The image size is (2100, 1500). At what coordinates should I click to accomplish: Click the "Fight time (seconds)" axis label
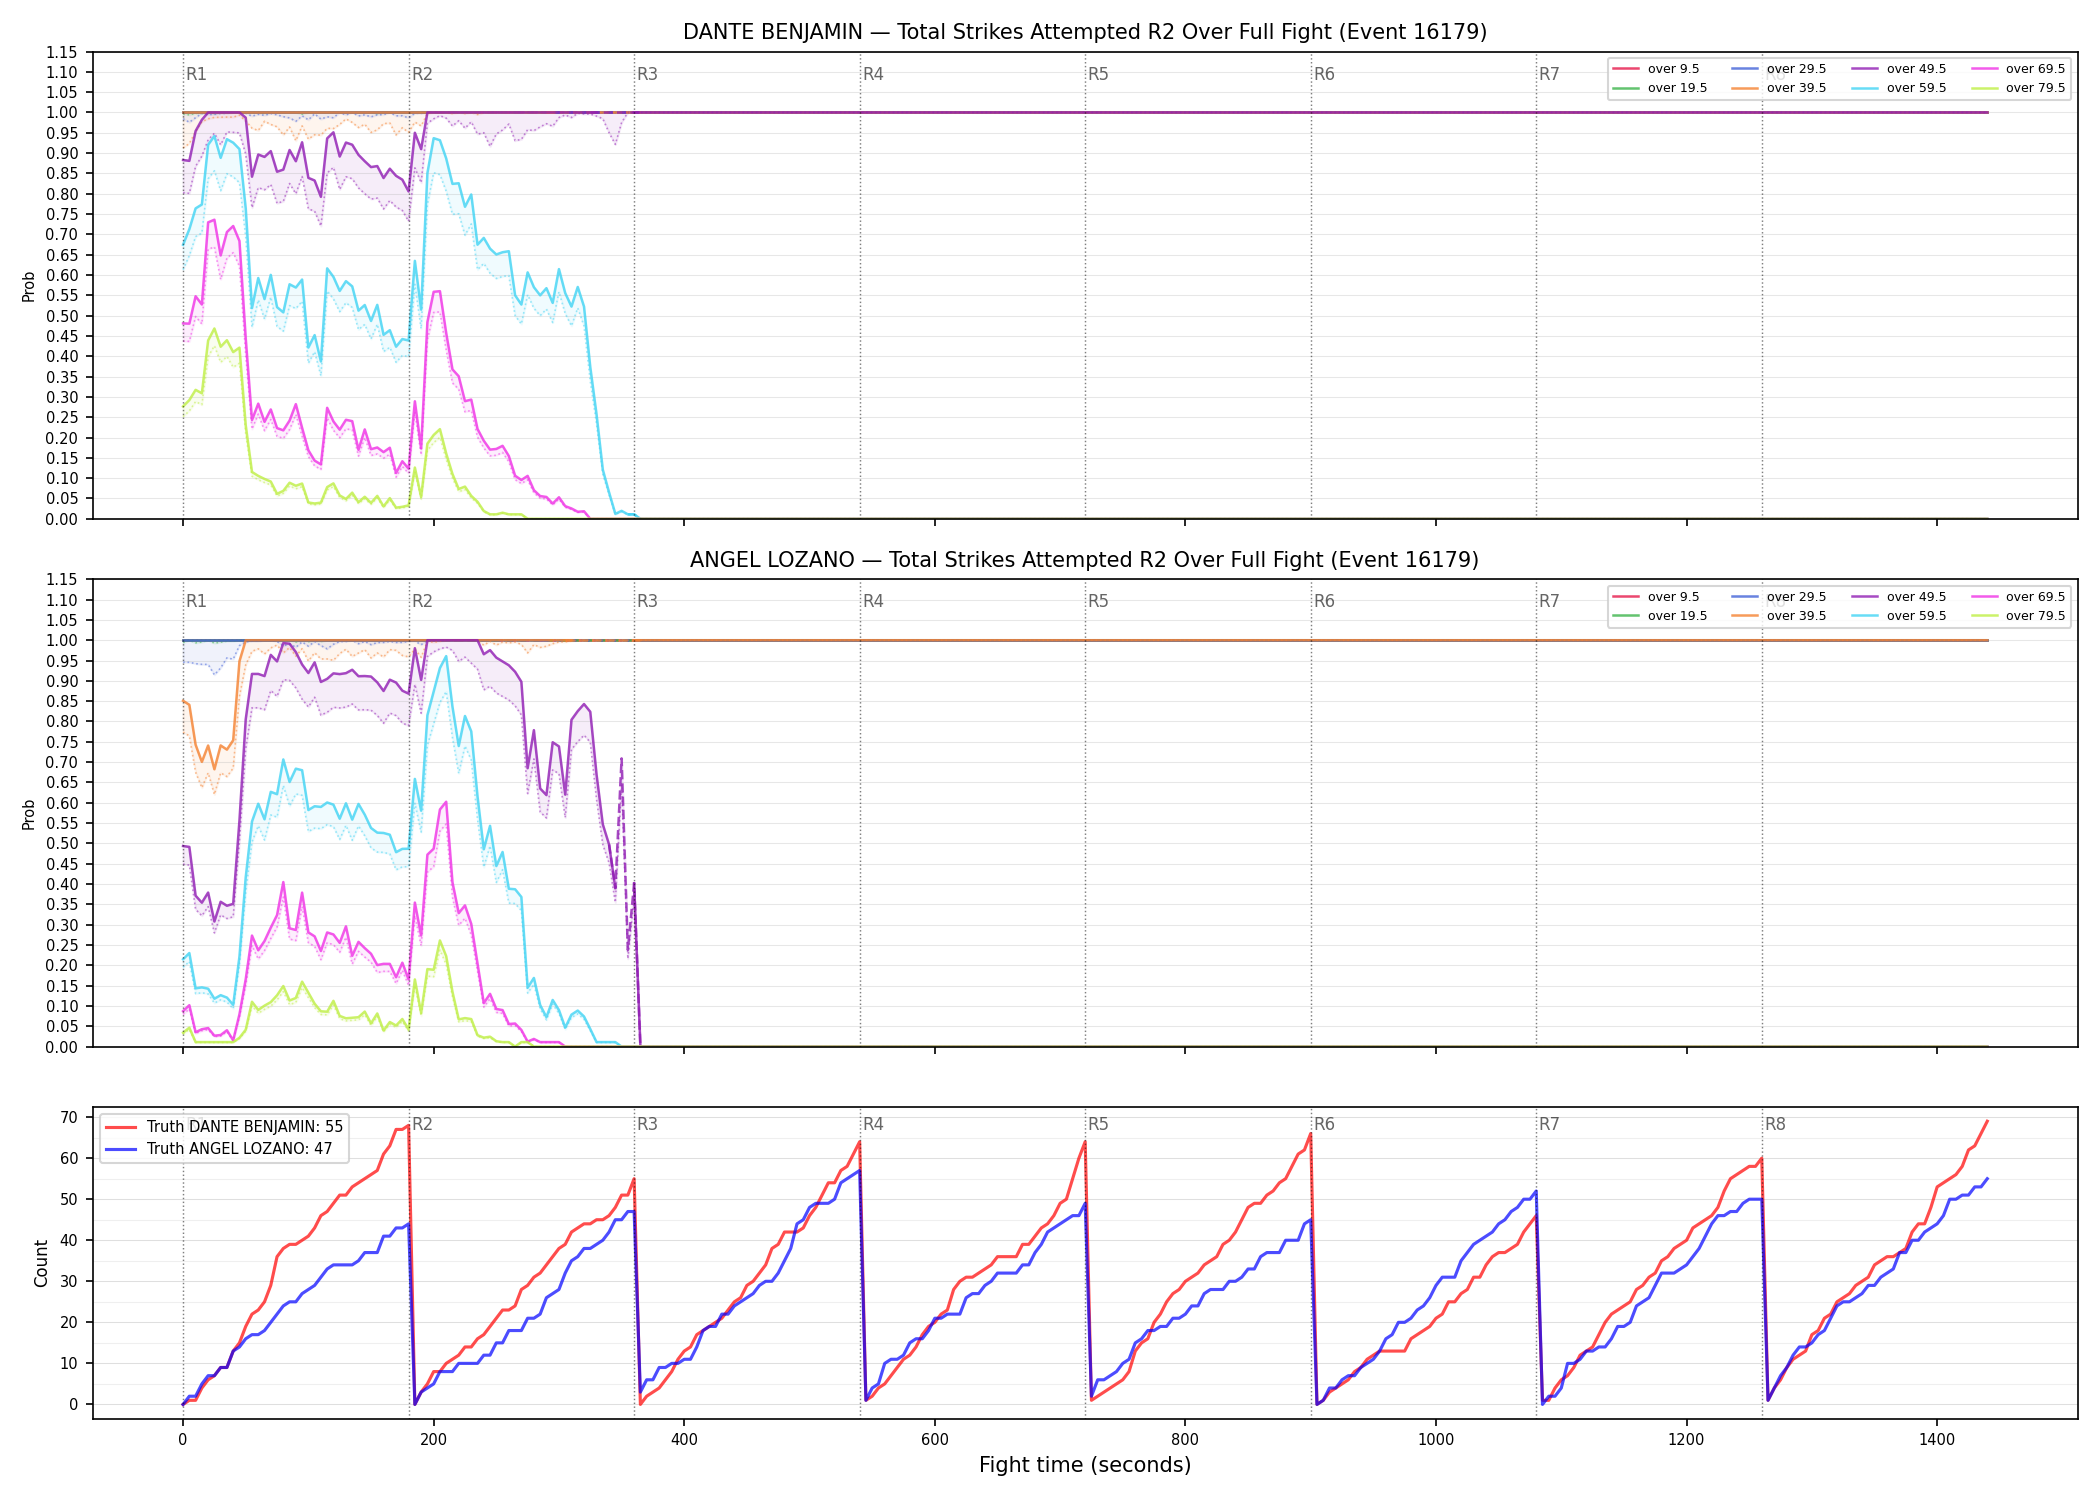pyautogui.click(x=1085, y=1465)
